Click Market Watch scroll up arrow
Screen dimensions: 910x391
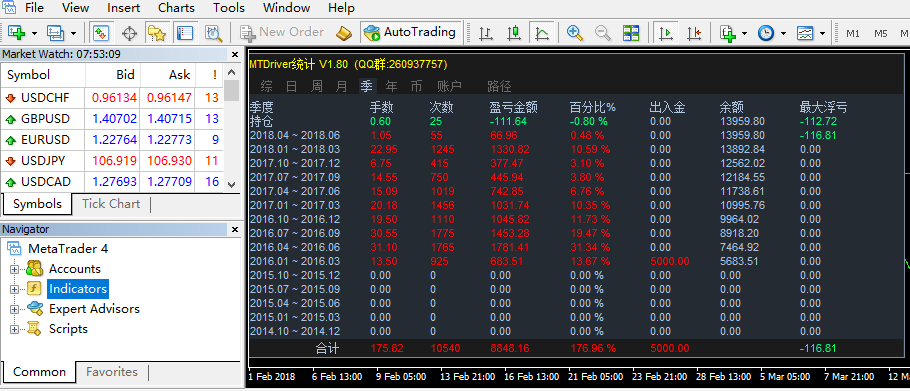232,73
